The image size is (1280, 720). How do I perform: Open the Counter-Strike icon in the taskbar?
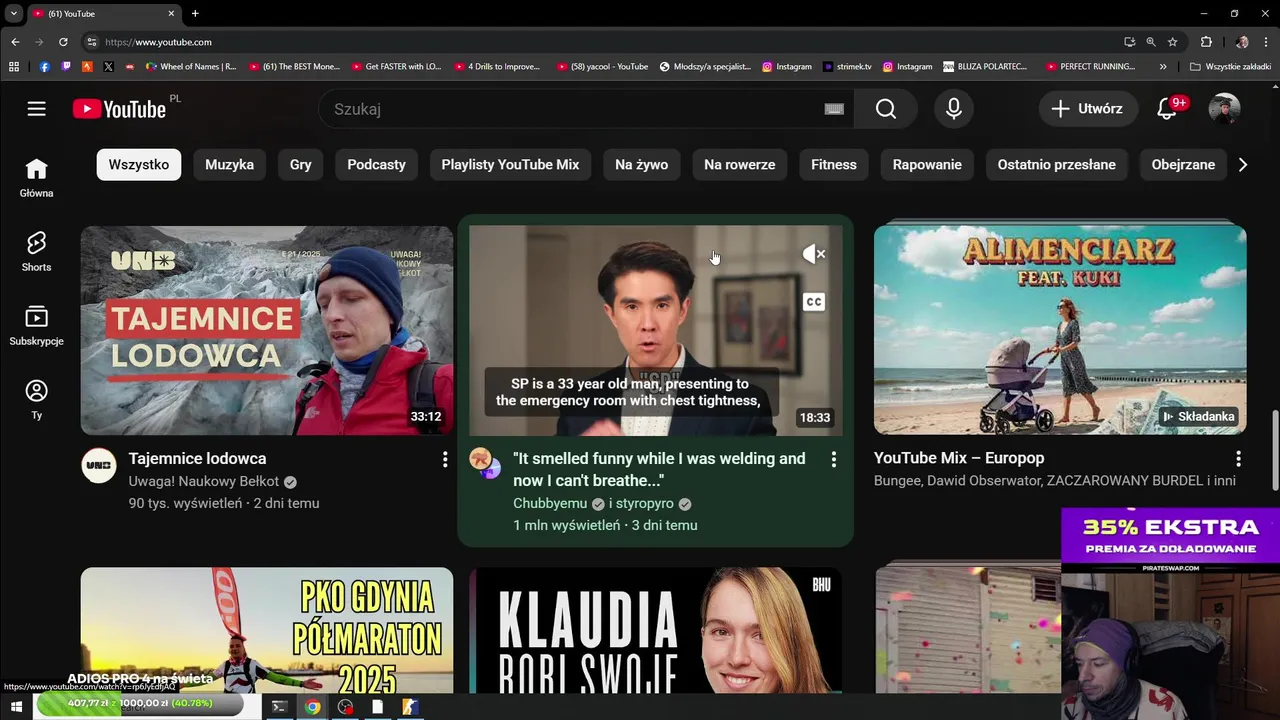[x=410, y=707]
